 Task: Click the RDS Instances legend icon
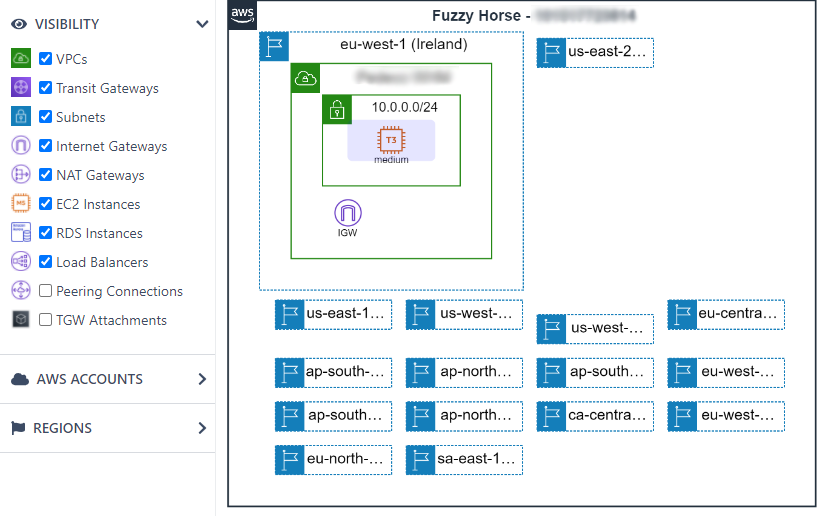tap(21, 232)
